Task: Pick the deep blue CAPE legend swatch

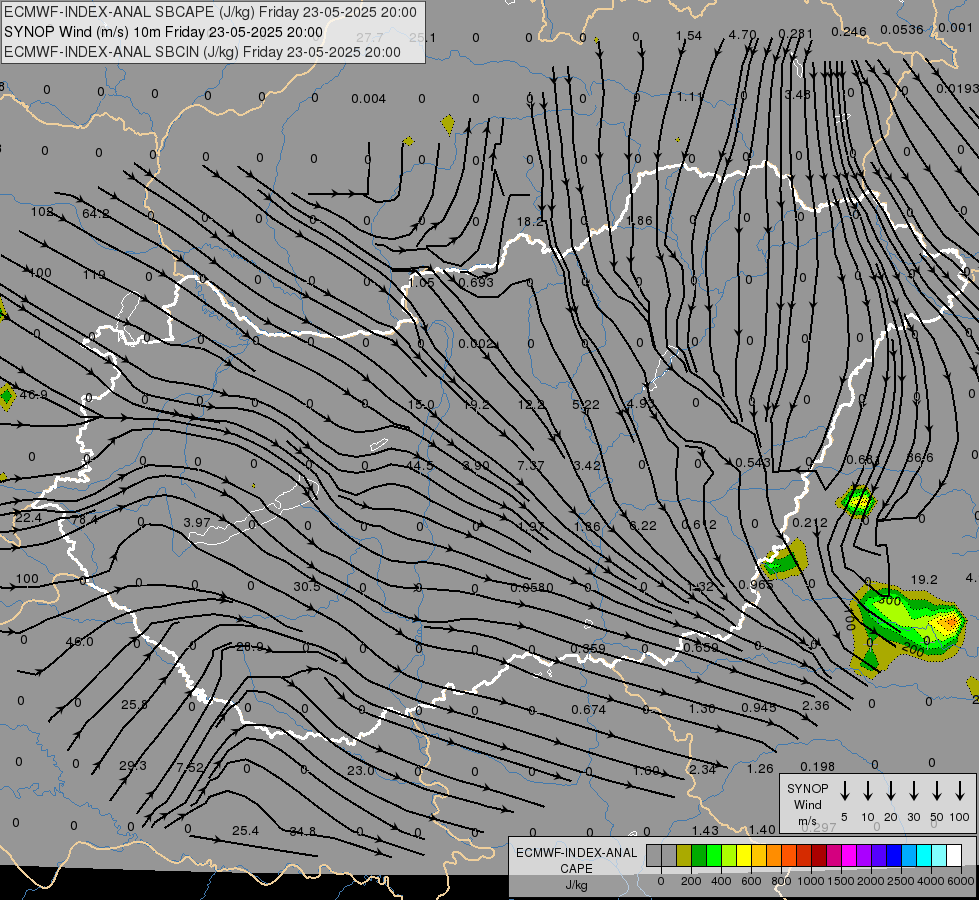Action: (893, 855)
